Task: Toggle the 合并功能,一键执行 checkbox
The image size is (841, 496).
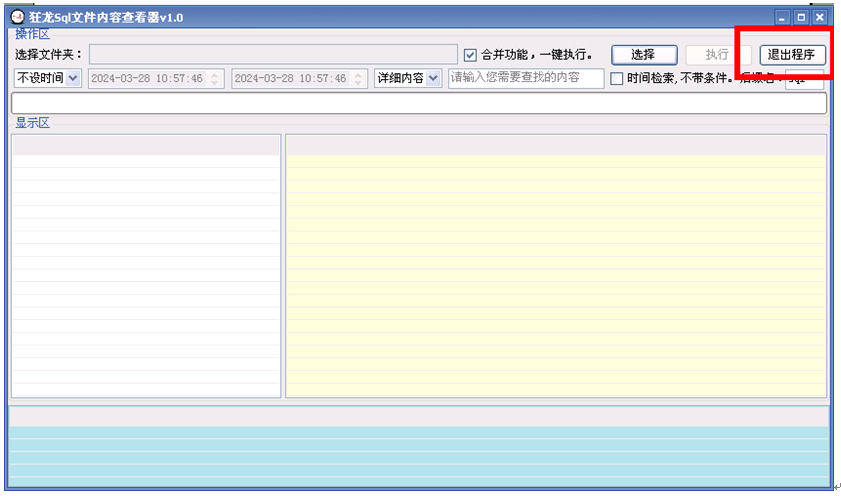Action: click(x=470, y=55)
